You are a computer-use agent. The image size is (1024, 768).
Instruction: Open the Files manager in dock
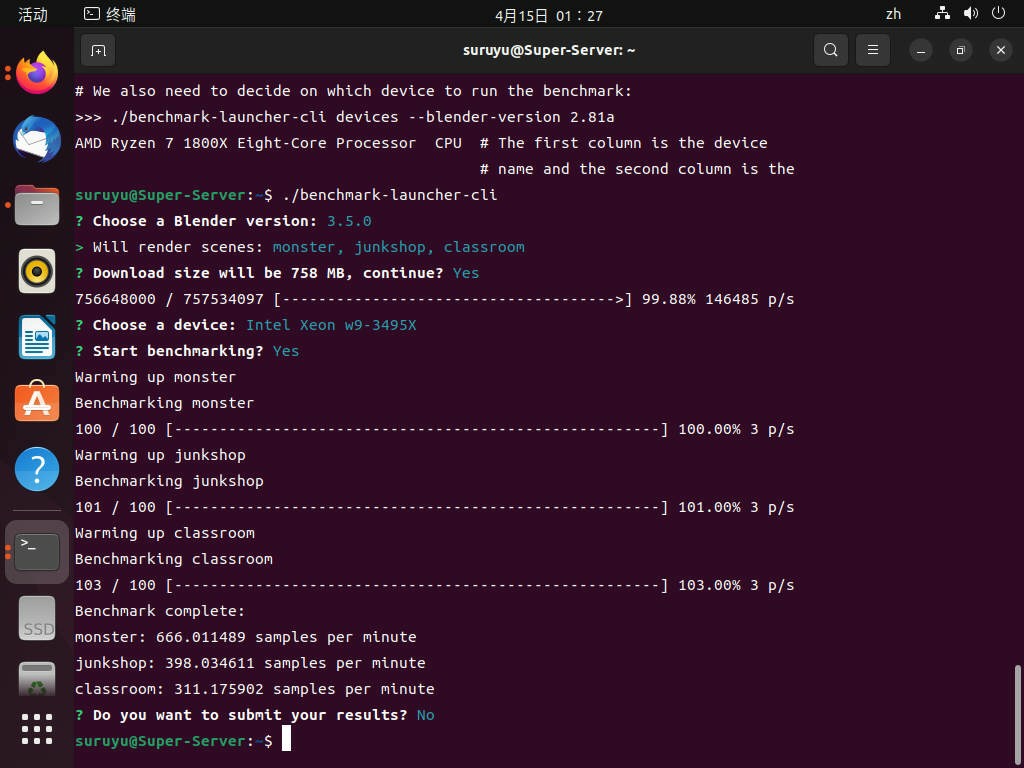[37, 205]
